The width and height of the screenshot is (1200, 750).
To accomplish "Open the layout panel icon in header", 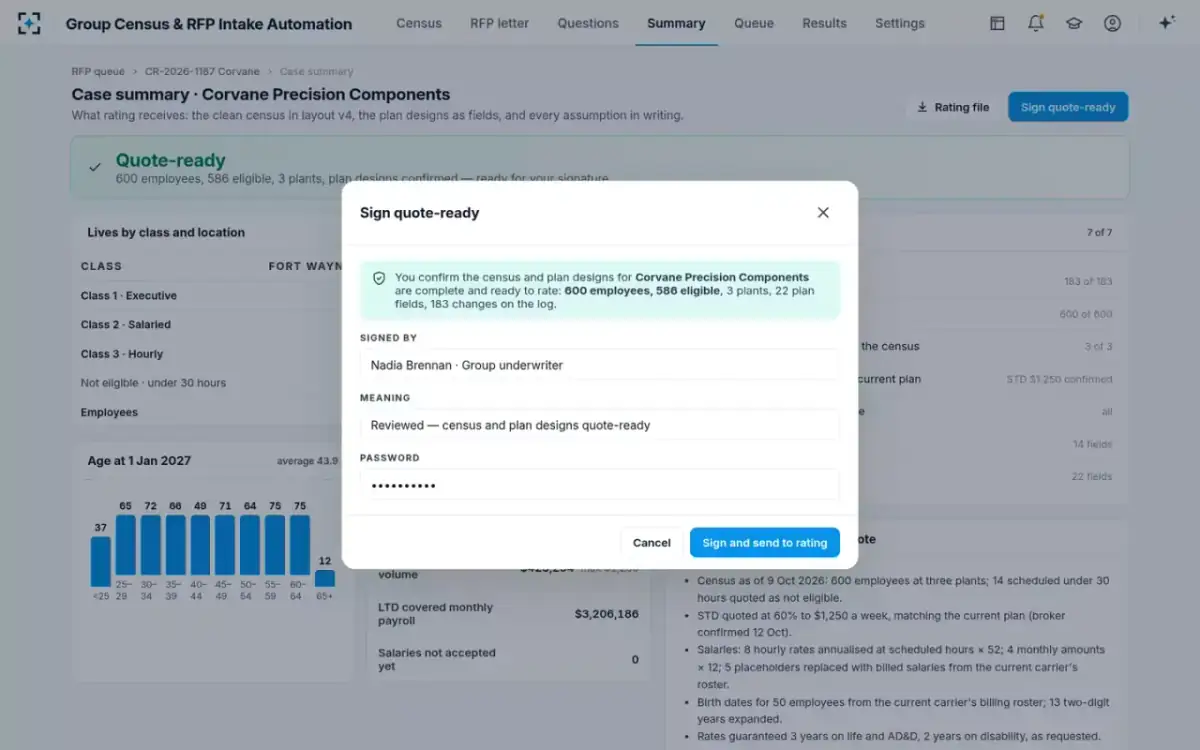I will [x=997, y=23].
